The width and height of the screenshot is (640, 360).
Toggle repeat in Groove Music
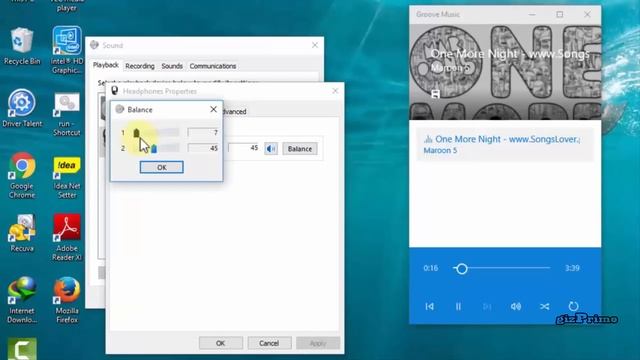pos(573,306)
